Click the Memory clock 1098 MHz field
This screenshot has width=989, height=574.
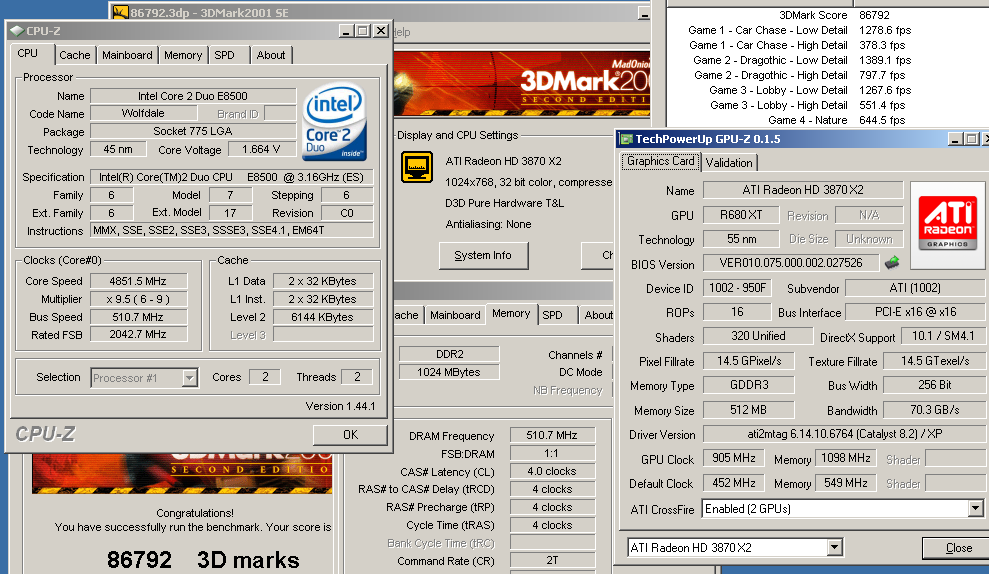pos(846,458)
